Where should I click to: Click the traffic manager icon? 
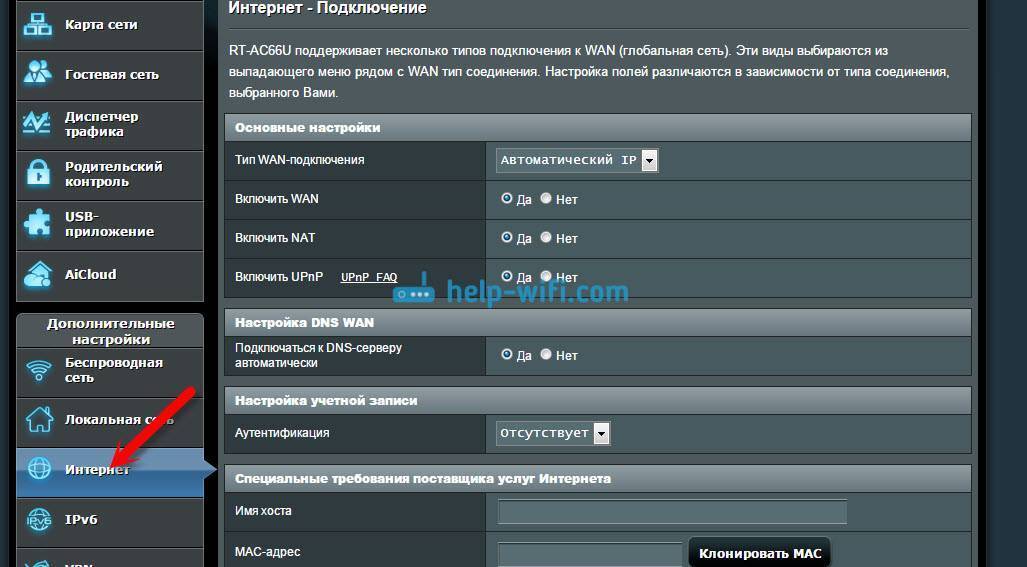pos(39,124)
